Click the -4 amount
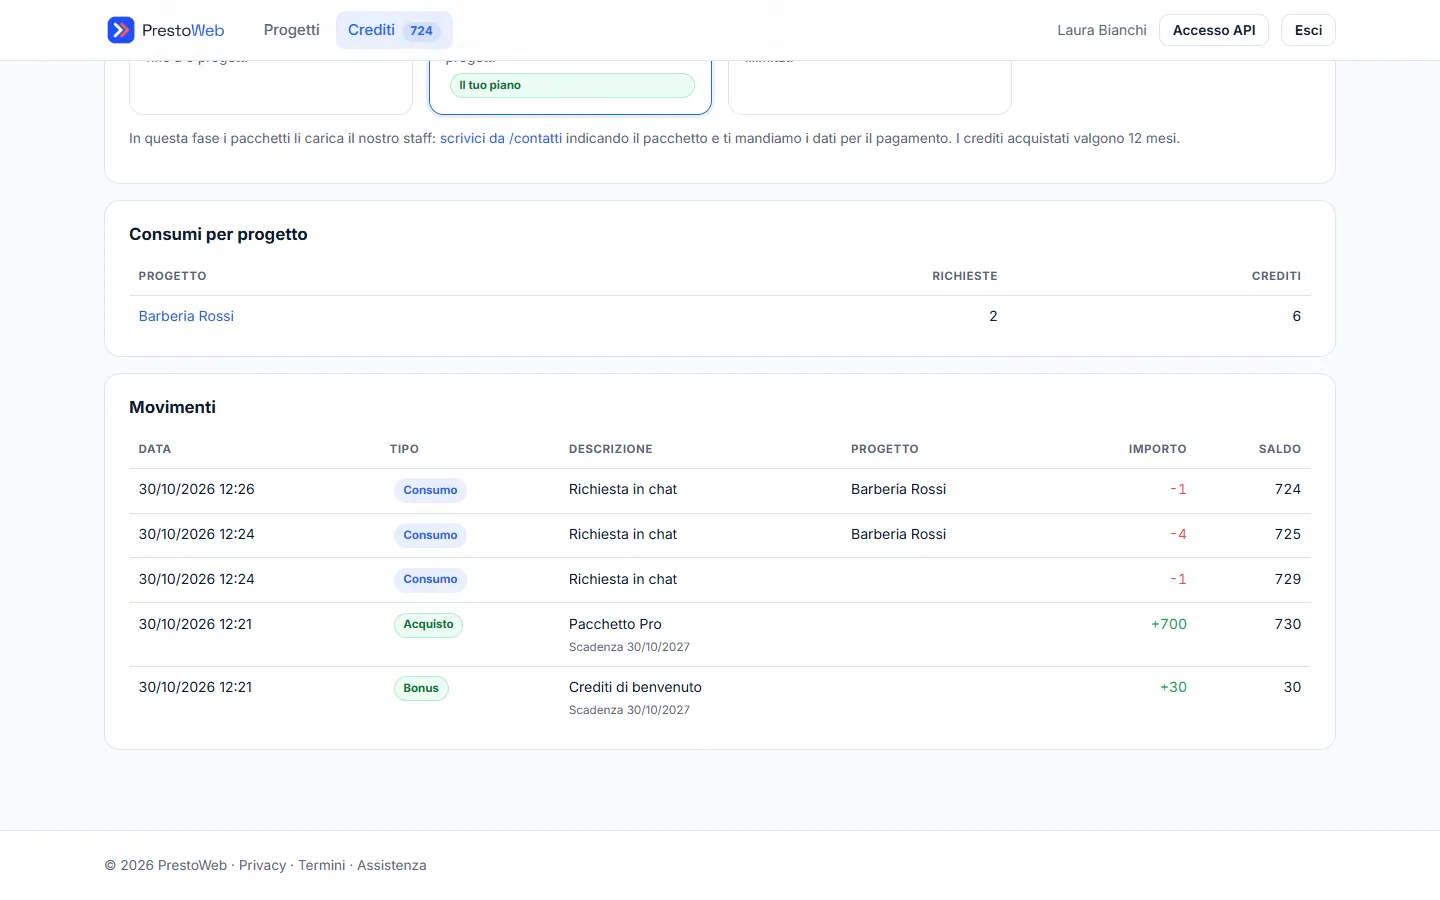The image size is (1440, 900). click(x=1178, y=534)
